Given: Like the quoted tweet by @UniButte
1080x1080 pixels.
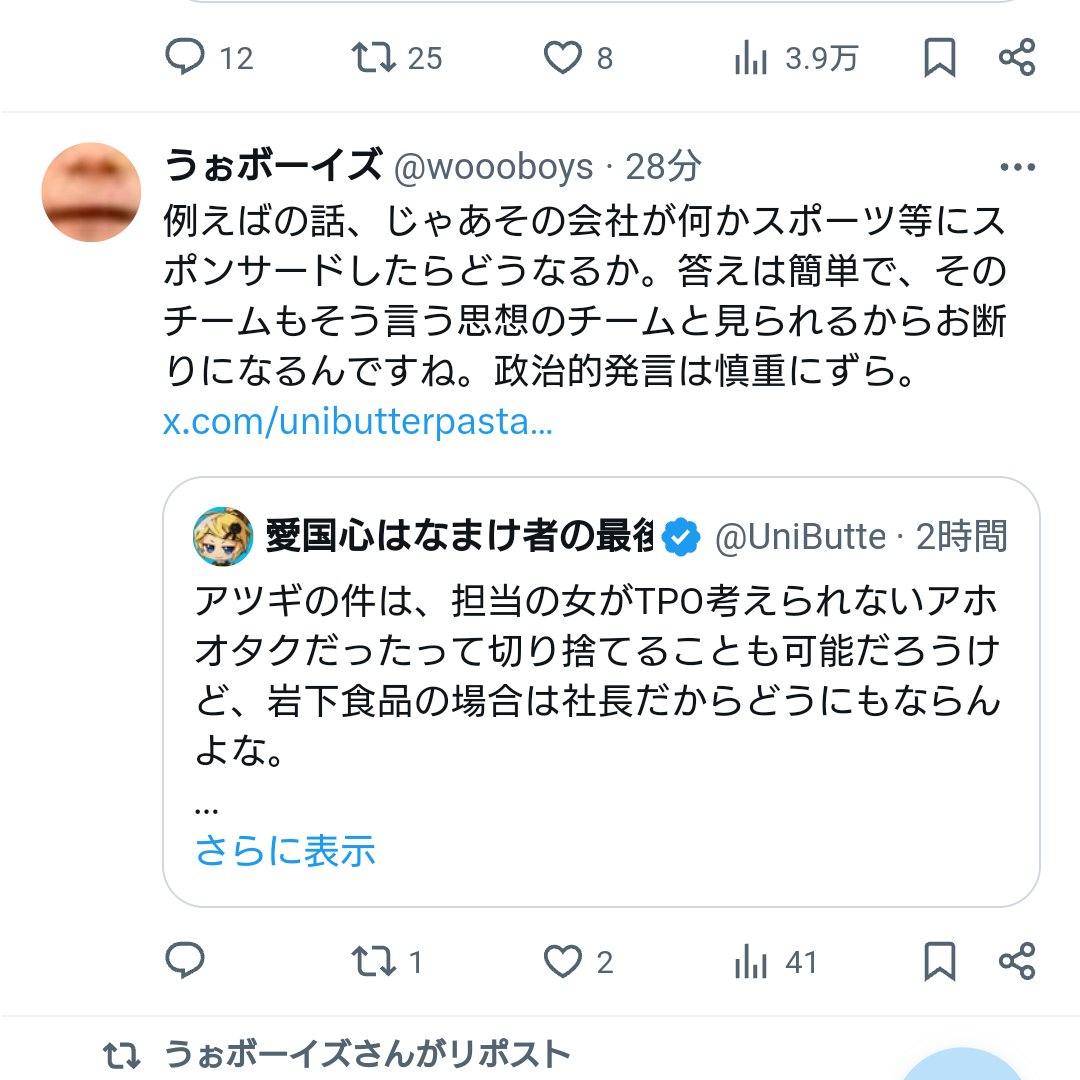Looking at the screenshot, I should pyautogui.click(x=564, y=962).
